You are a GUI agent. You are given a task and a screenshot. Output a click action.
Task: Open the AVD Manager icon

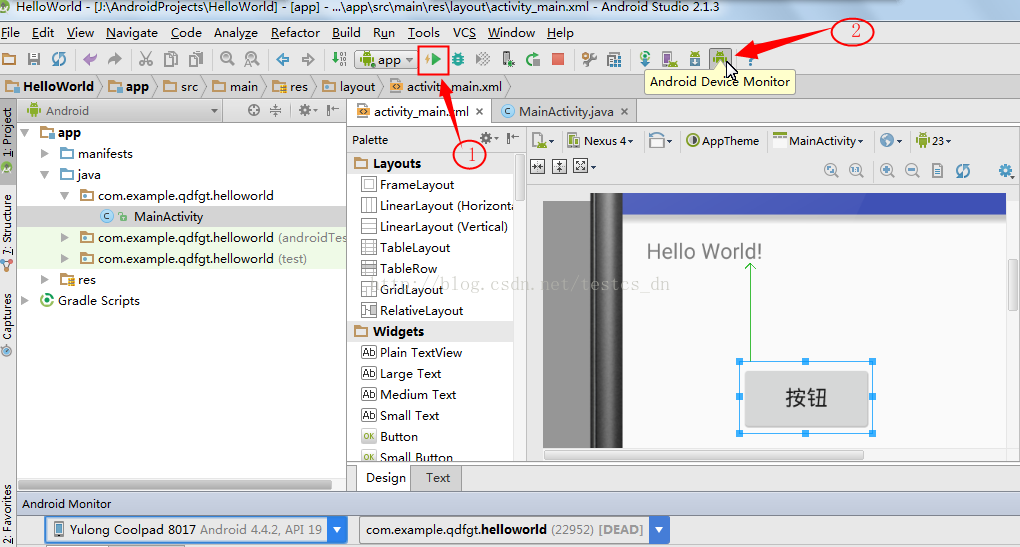[669, 59]
